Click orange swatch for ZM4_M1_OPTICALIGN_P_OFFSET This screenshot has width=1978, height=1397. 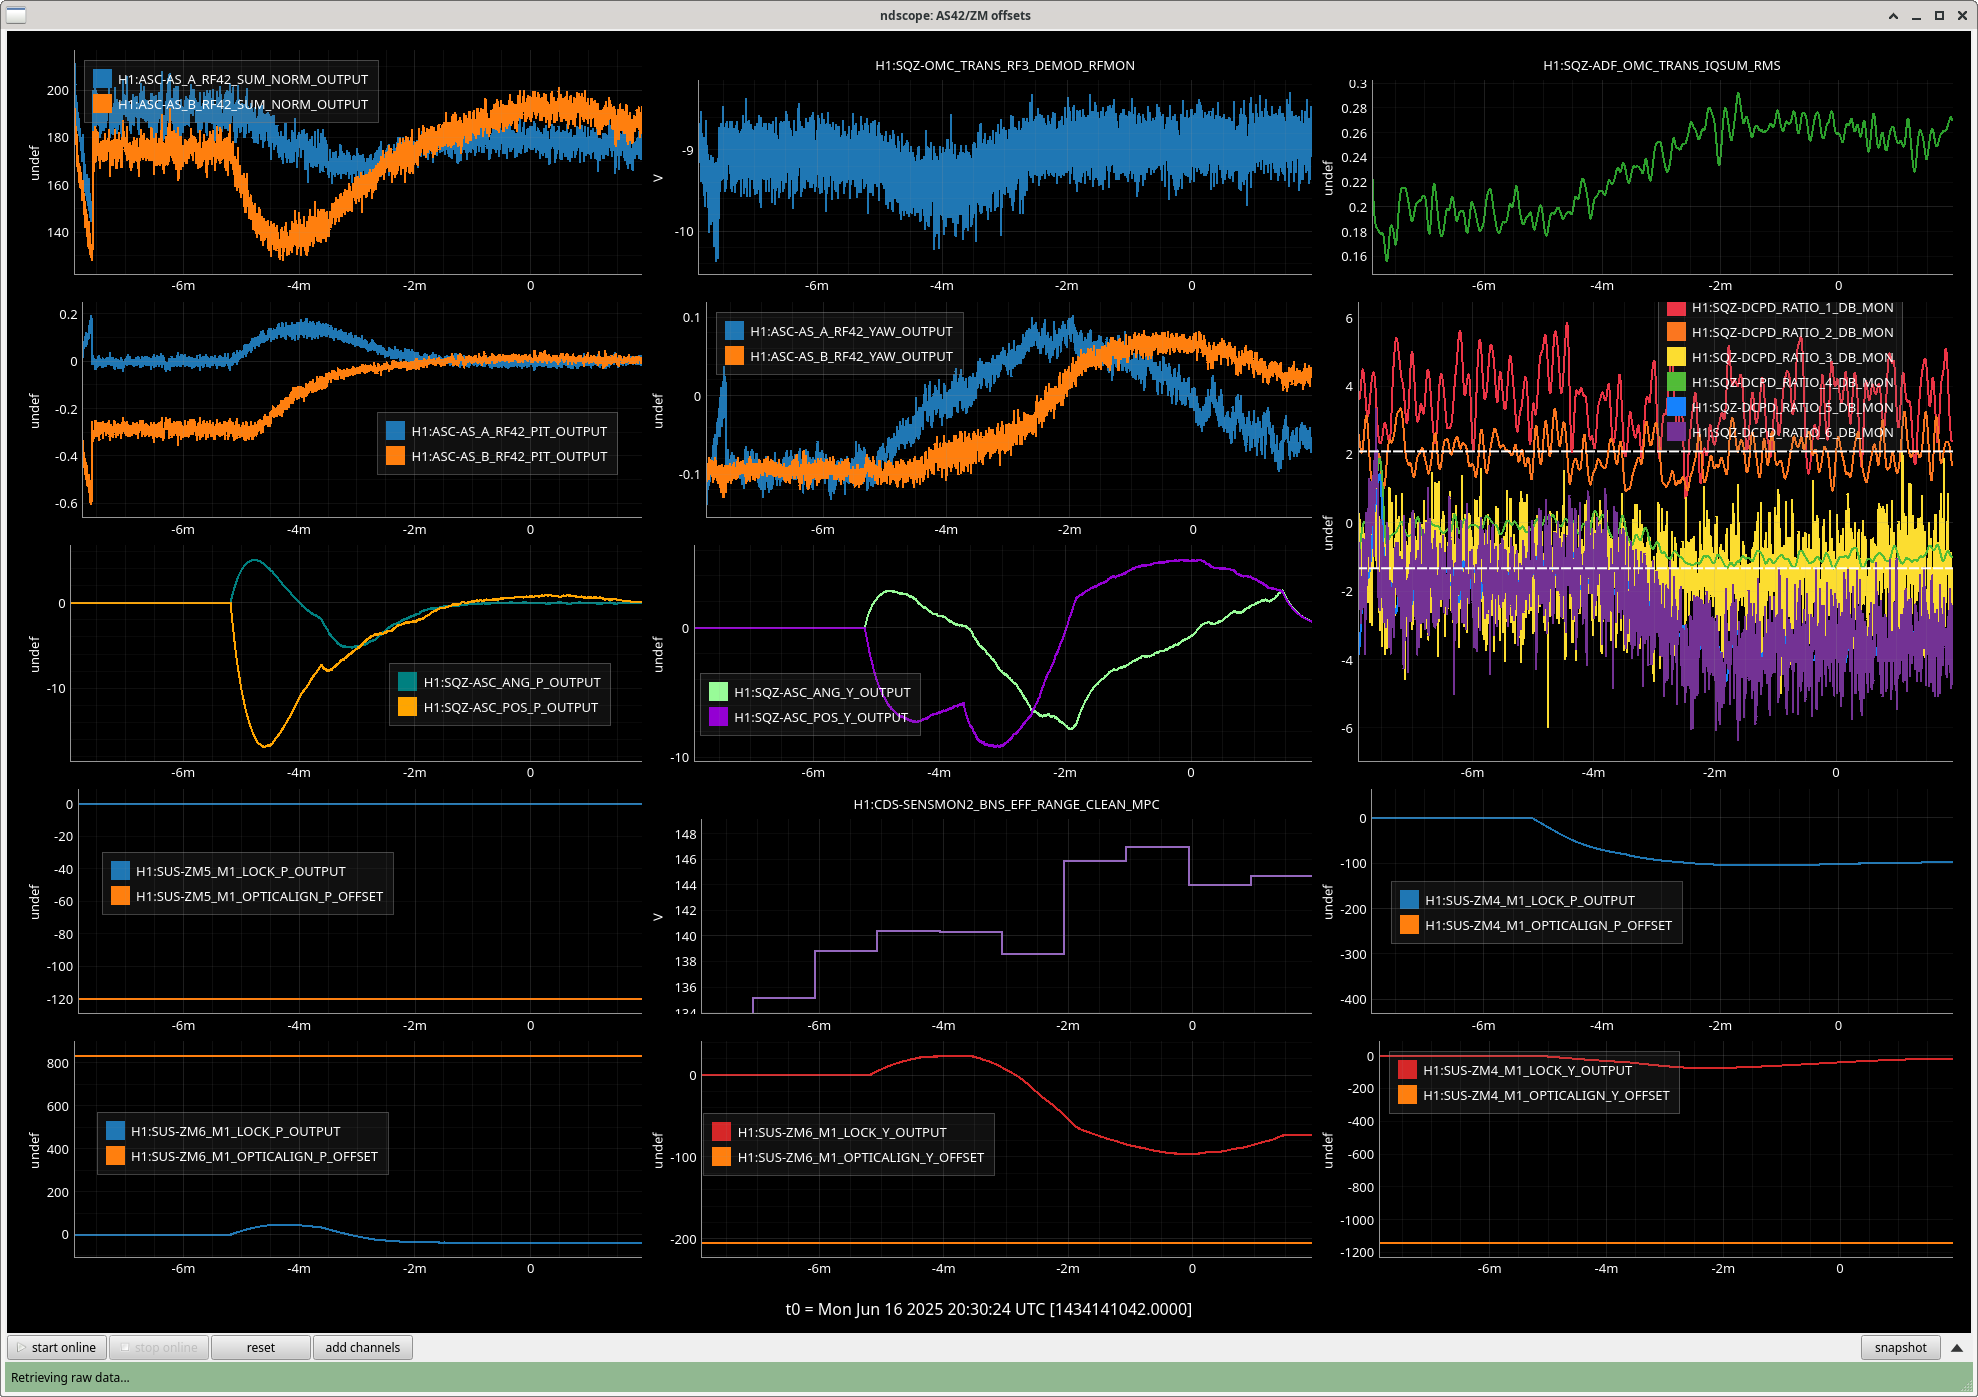tap(1410, 925)
